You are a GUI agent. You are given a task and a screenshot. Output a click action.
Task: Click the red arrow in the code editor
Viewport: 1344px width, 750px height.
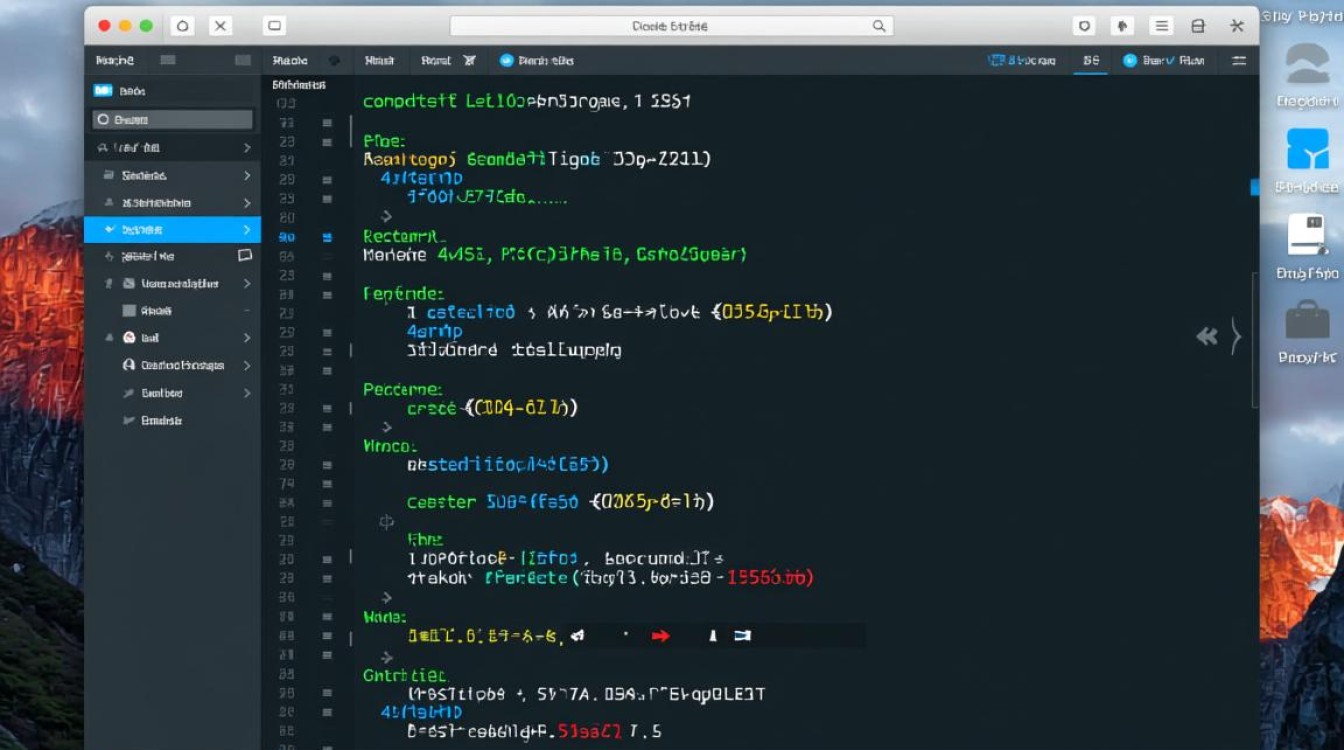click(660, 635)
